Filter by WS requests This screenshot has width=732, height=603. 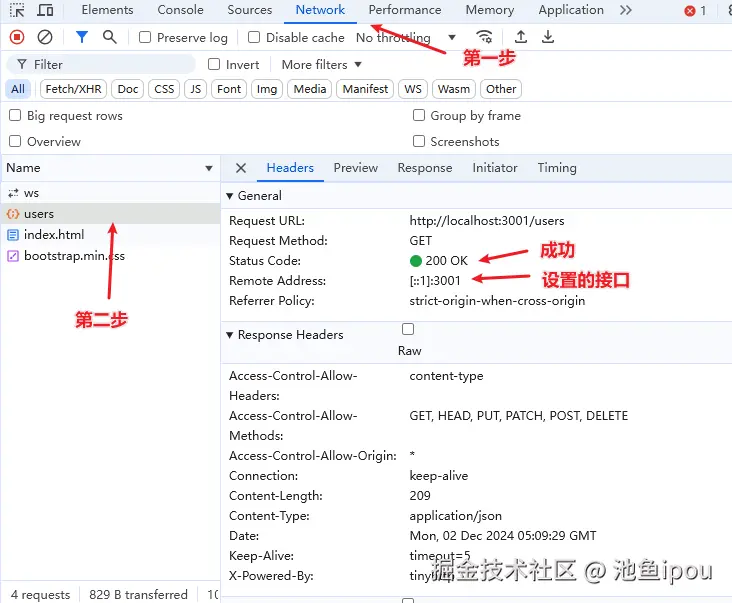coord(413,89)
